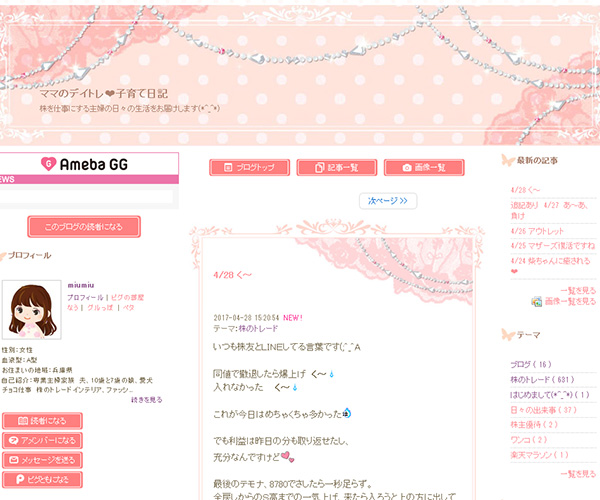Open the 画像一覧 image list button
Screen dimensions: 600x500
tap(423, 168)
